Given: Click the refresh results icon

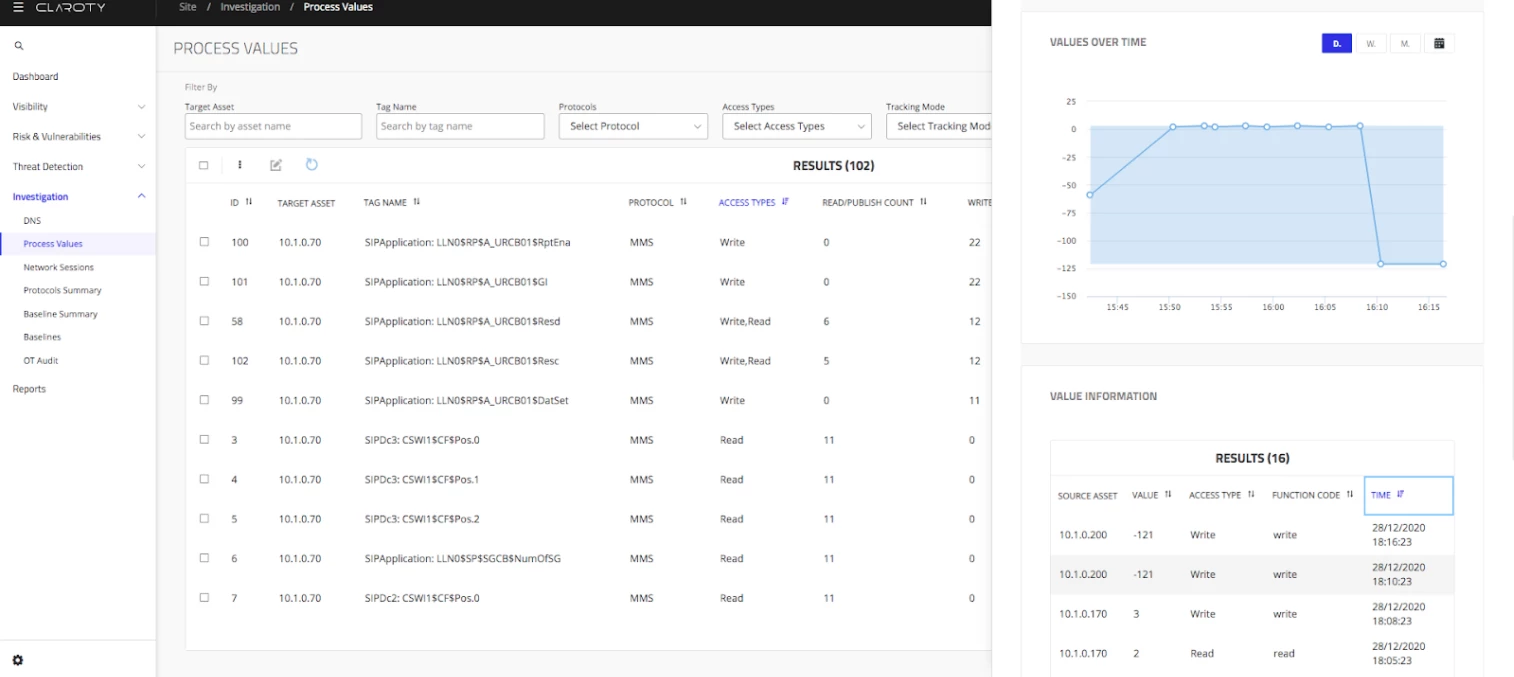Looking at the screenshot, I should (x=312, y=165).
